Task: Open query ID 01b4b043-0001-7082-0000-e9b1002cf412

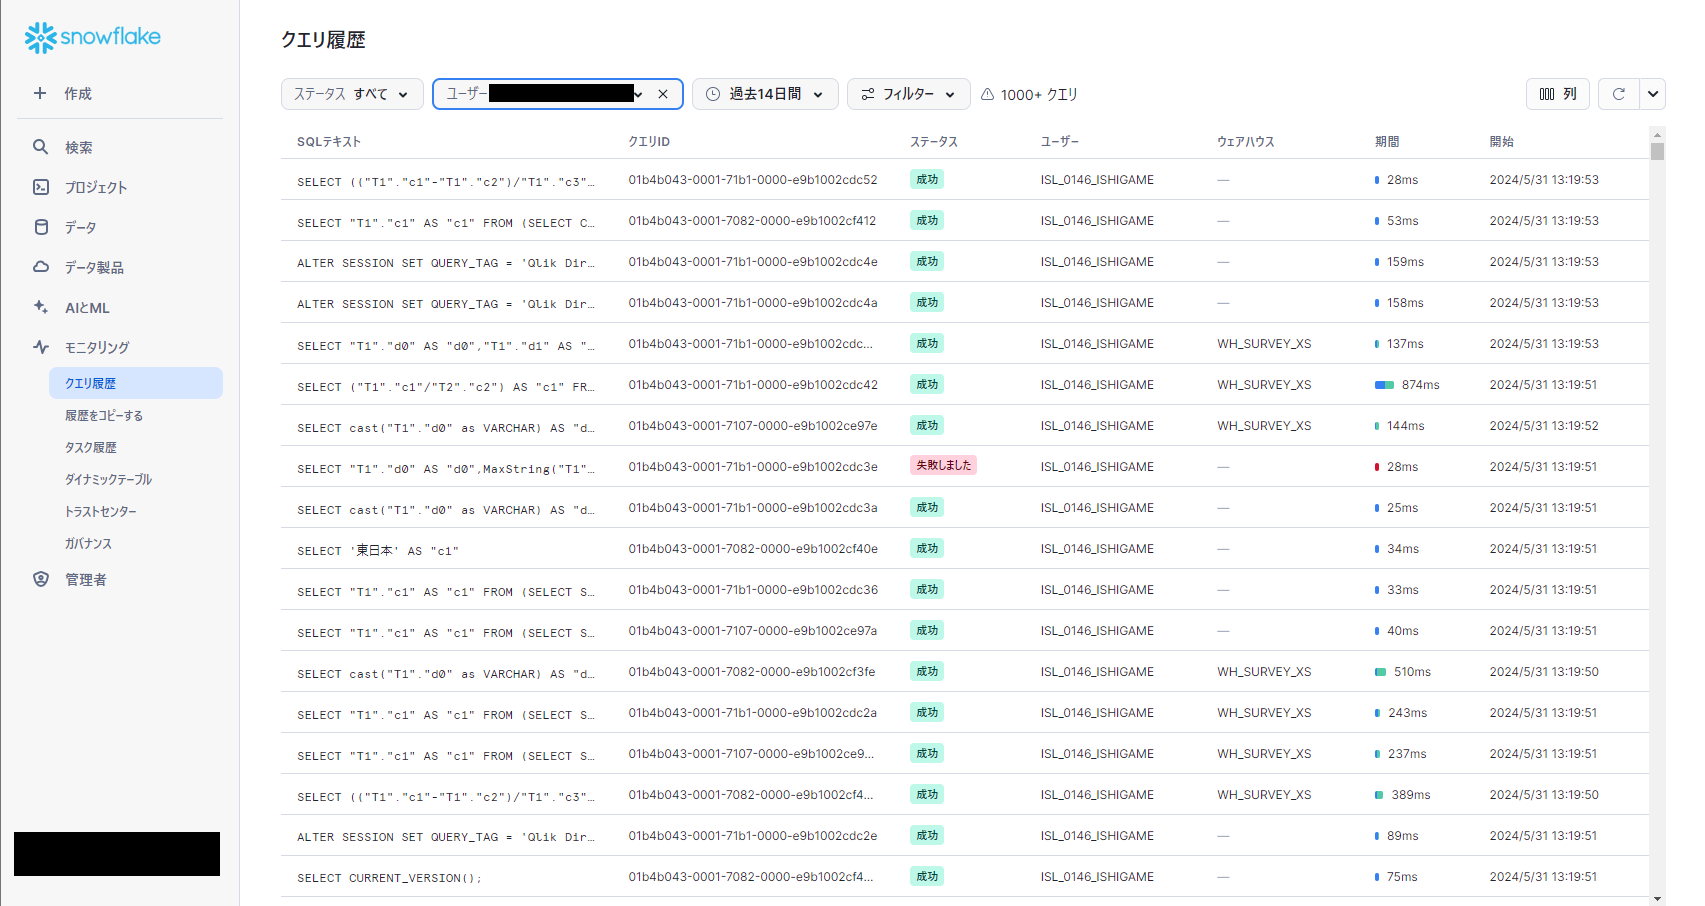Action: pyautogui.click(x=752, y=221)
